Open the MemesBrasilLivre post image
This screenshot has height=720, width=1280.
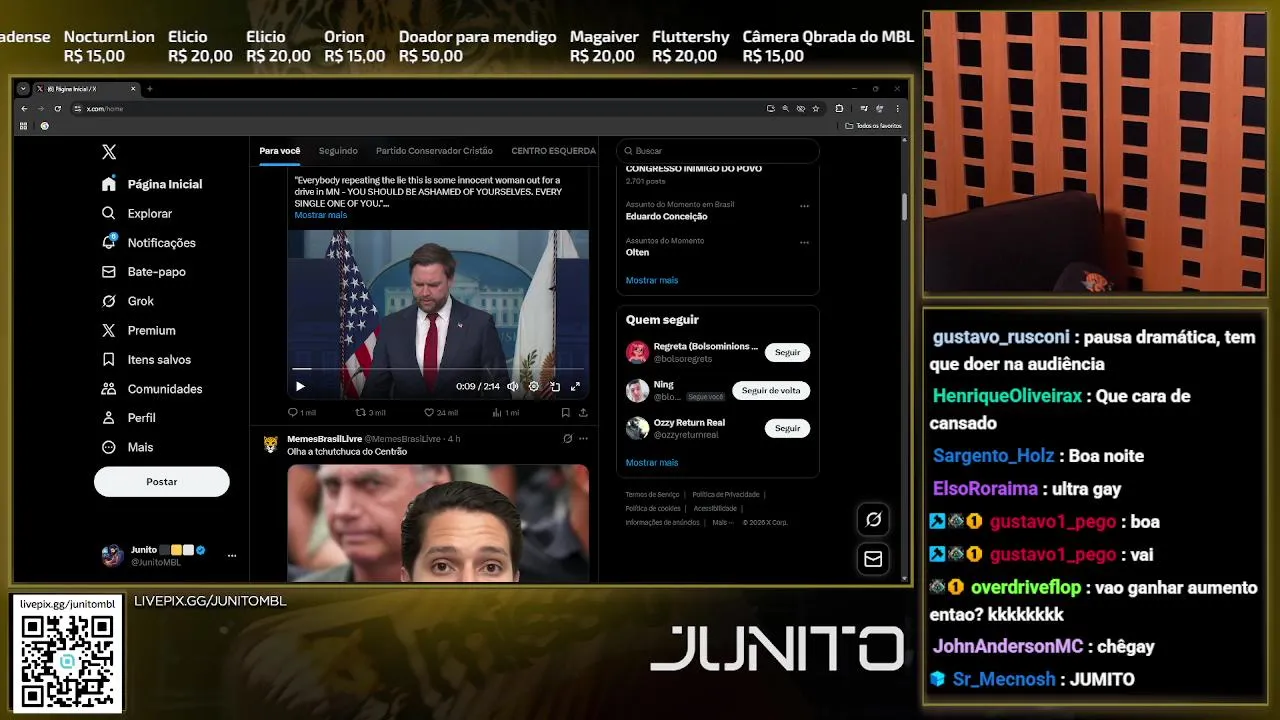point(438,523)
